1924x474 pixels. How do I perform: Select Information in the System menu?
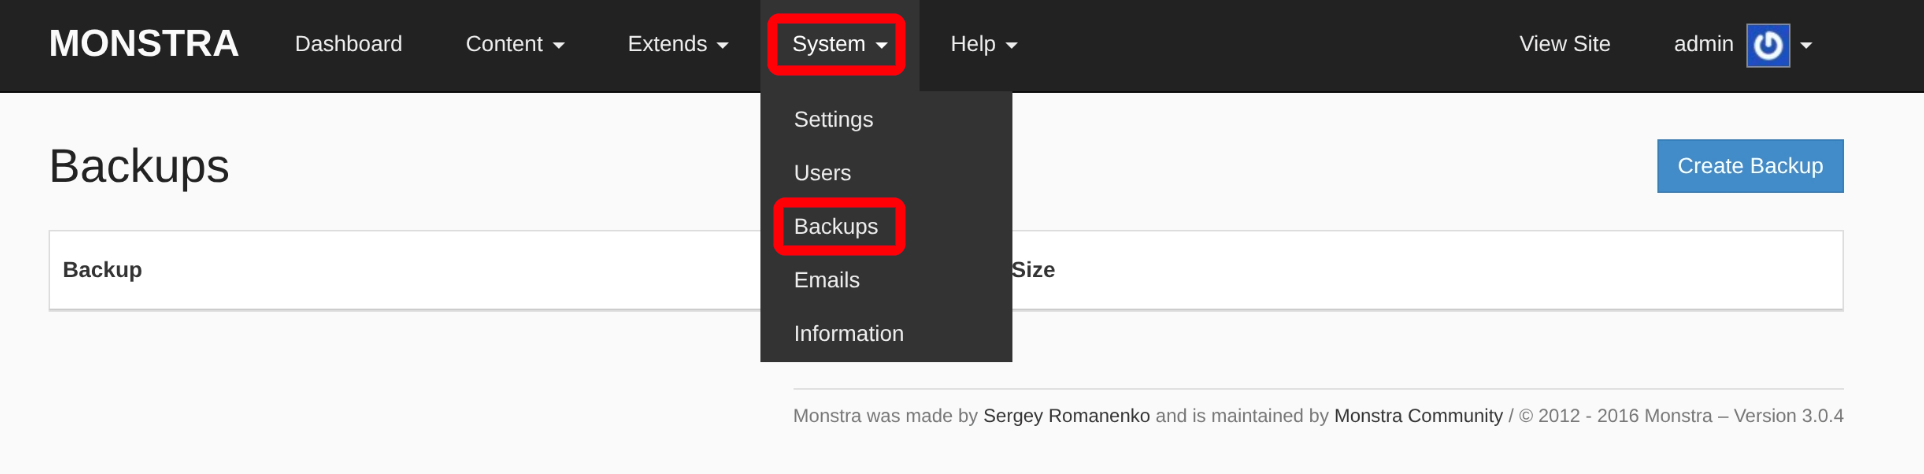coord(848,334)
